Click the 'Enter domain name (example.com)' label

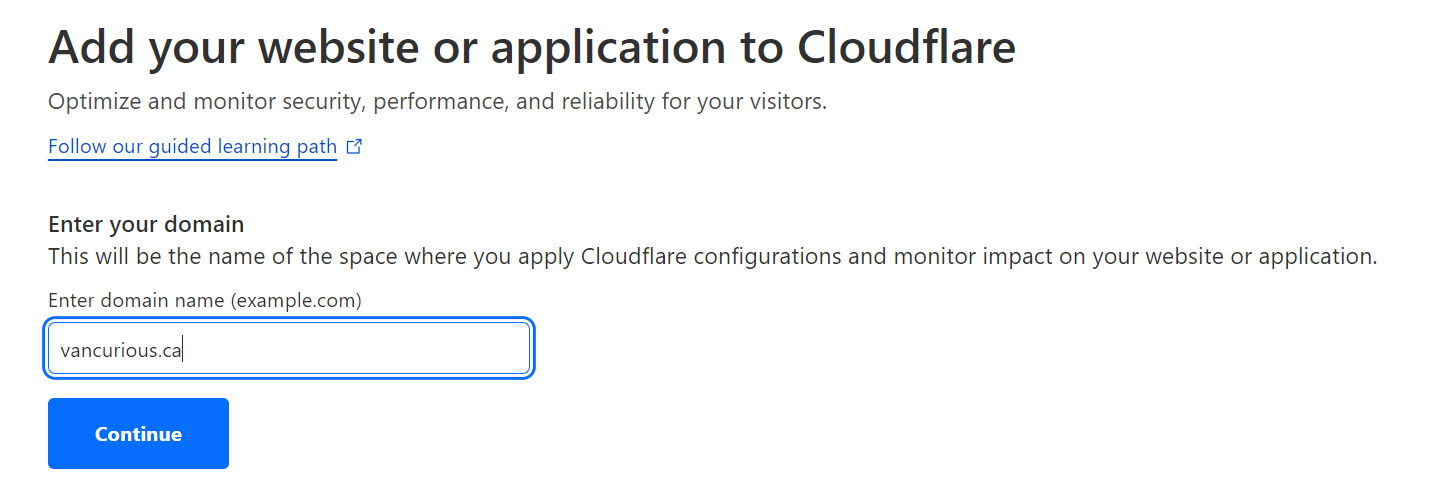point(205,300)
